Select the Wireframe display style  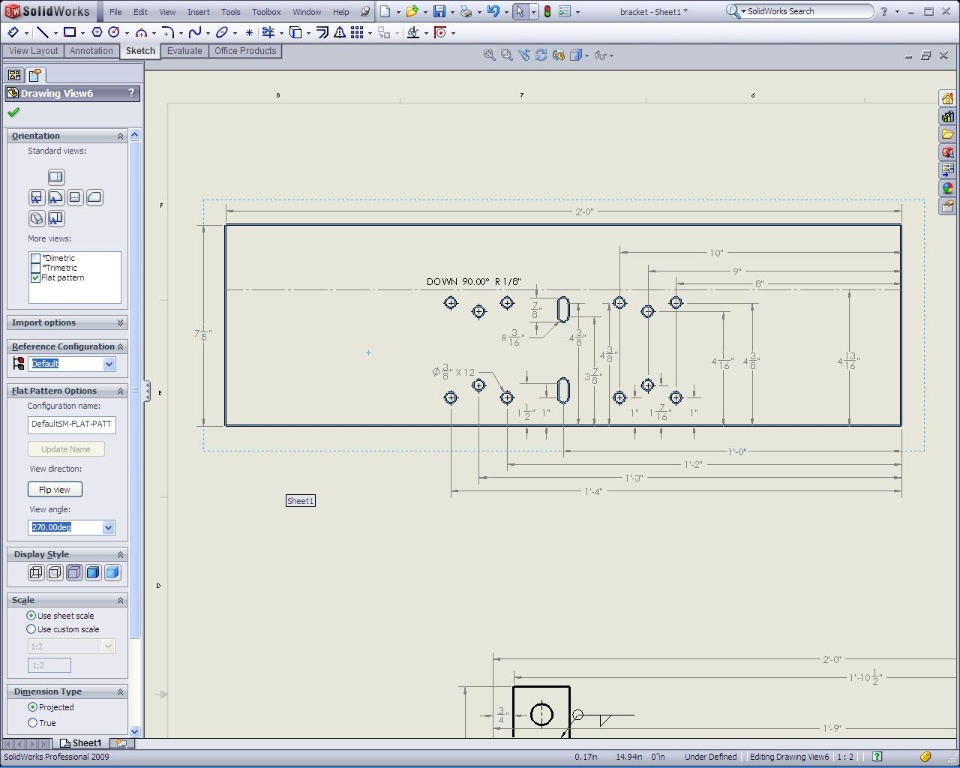pyautogui.click(x=36, y=573)
